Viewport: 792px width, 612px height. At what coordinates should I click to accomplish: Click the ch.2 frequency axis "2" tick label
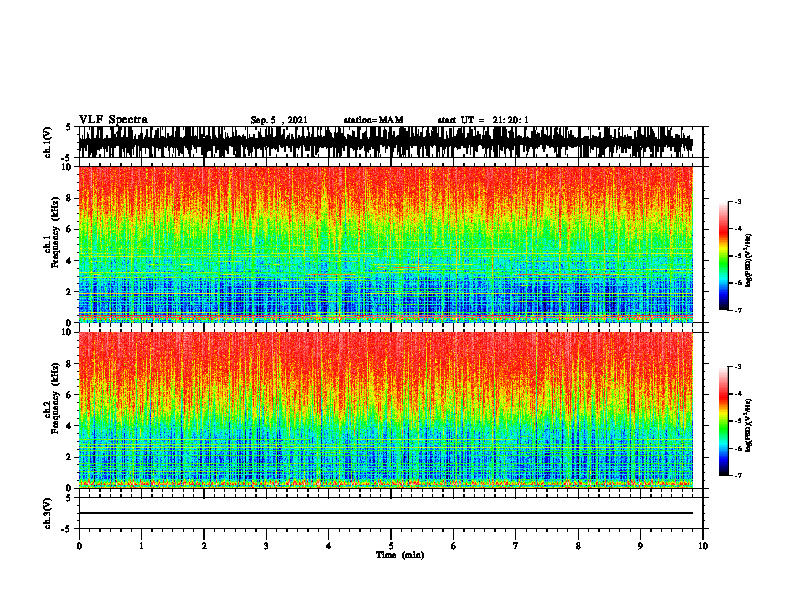pos(70,457)
